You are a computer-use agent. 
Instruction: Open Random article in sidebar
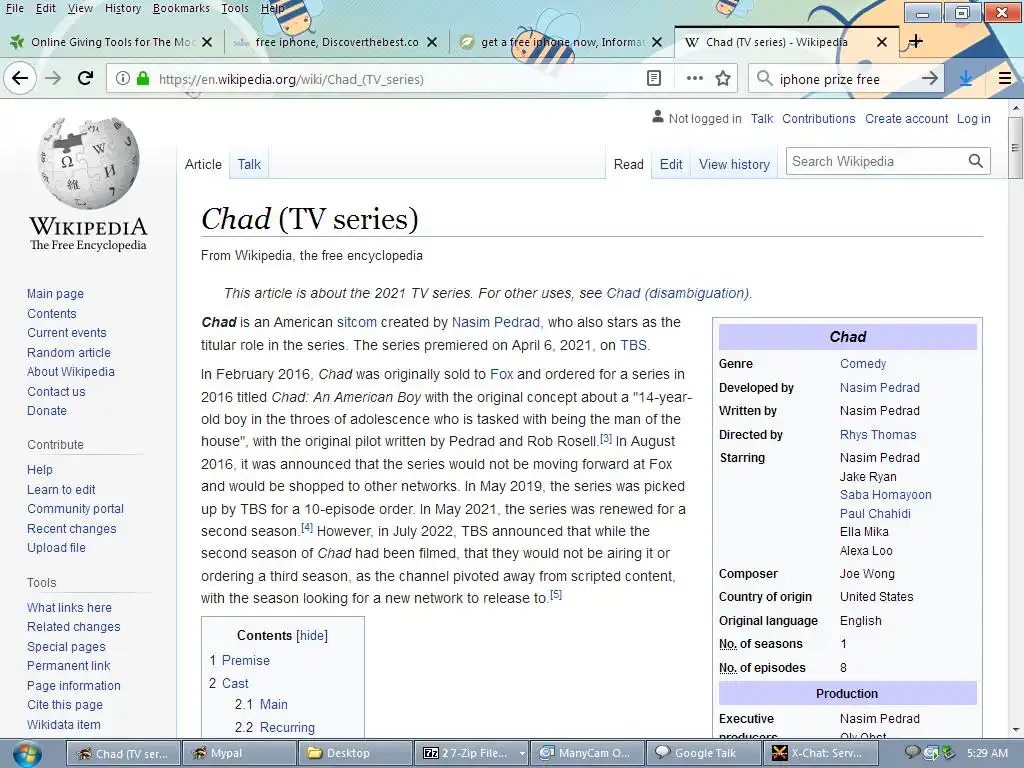[x=69, y=353]
